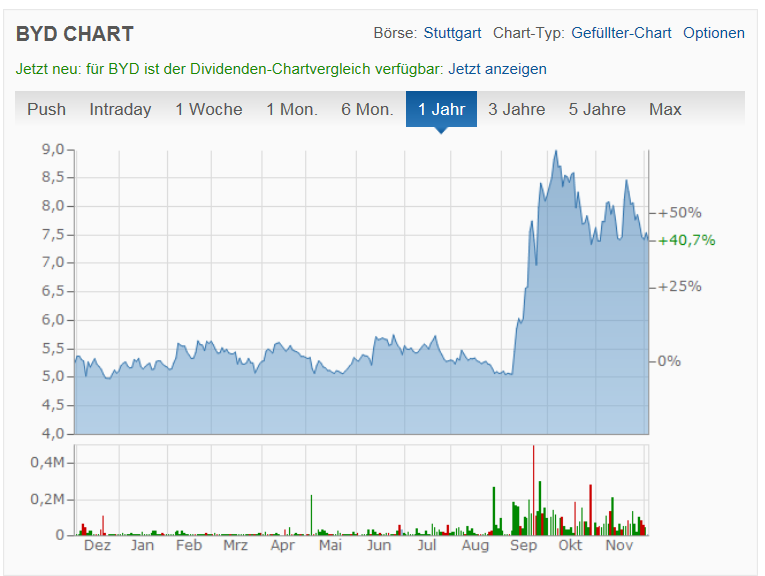The width and height of the screenshot is (765, 576).
Task: Click the tall green volume bar above the Mai label
Action: click(x=311, y=515)
